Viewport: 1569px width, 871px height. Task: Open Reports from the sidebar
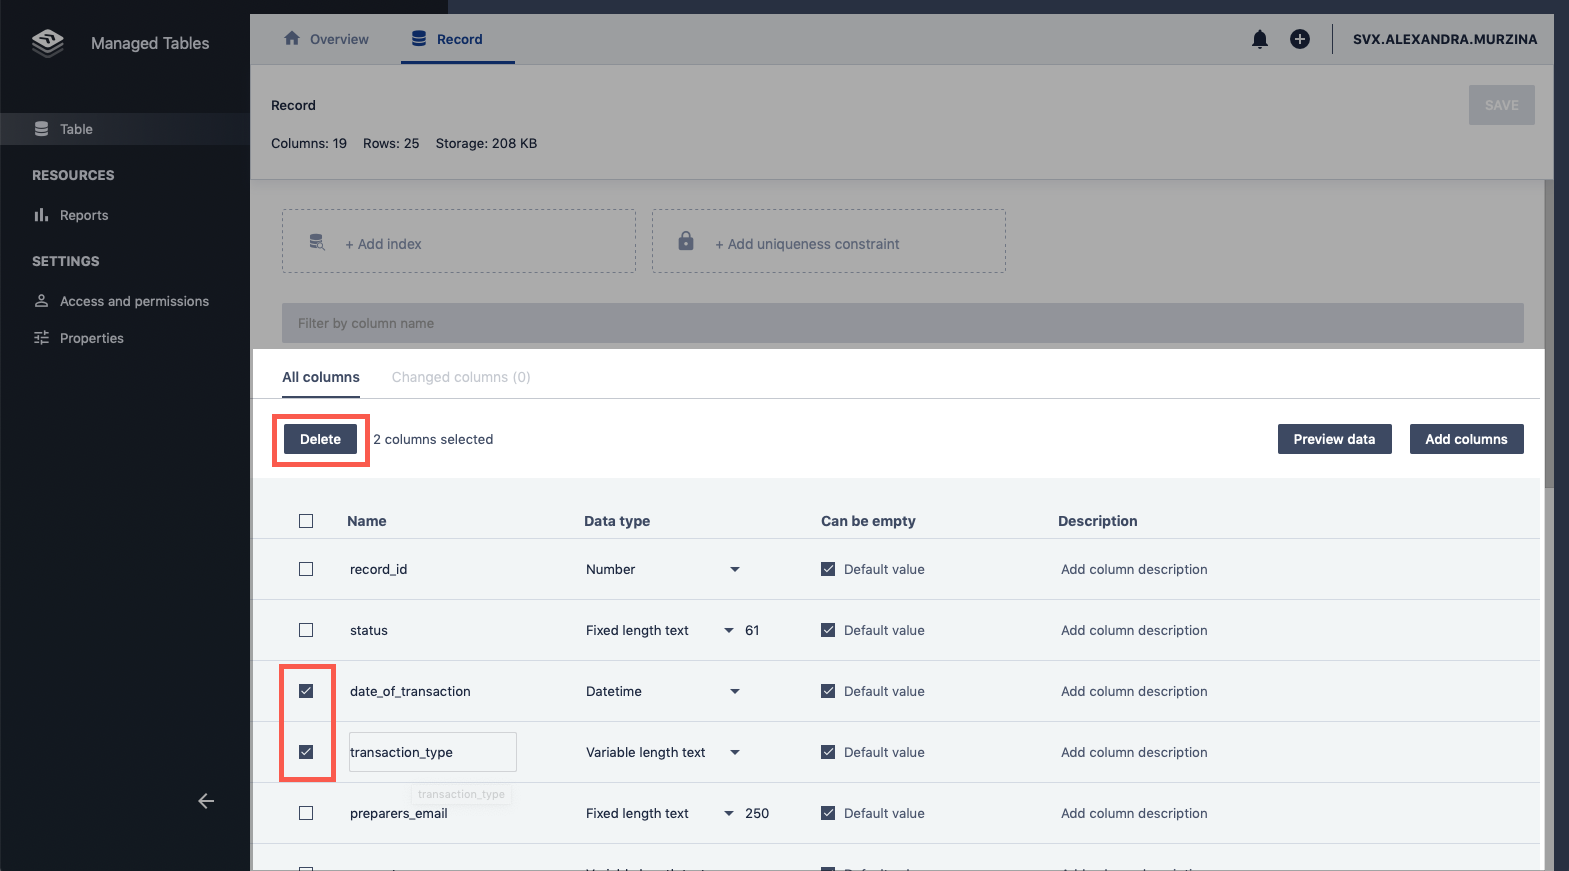click(83, 215)
